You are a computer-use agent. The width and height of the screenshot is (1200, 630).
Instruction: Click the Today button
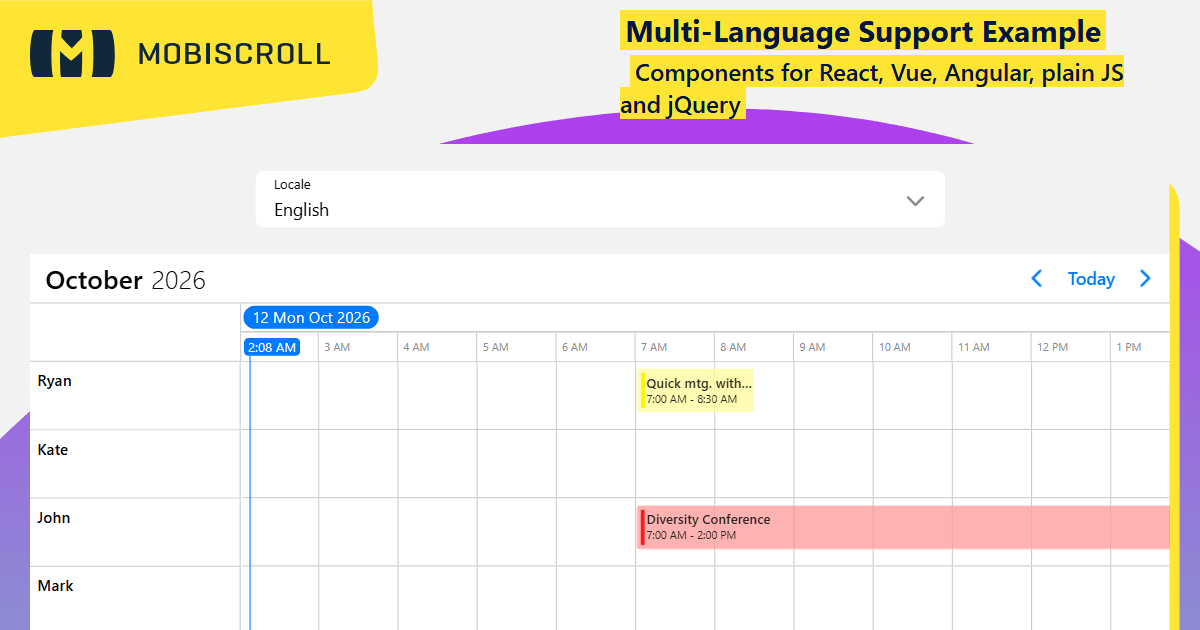click(1091, 279)
